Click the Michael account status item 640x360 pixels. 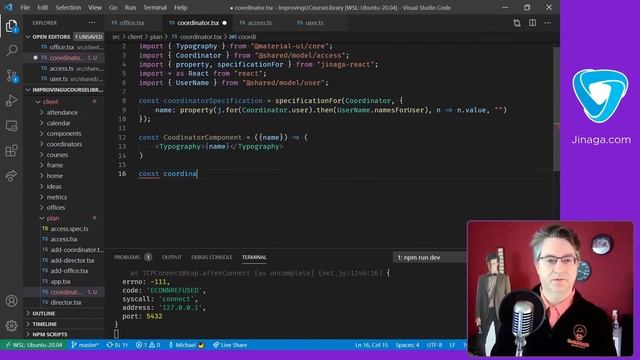point(186,345)
